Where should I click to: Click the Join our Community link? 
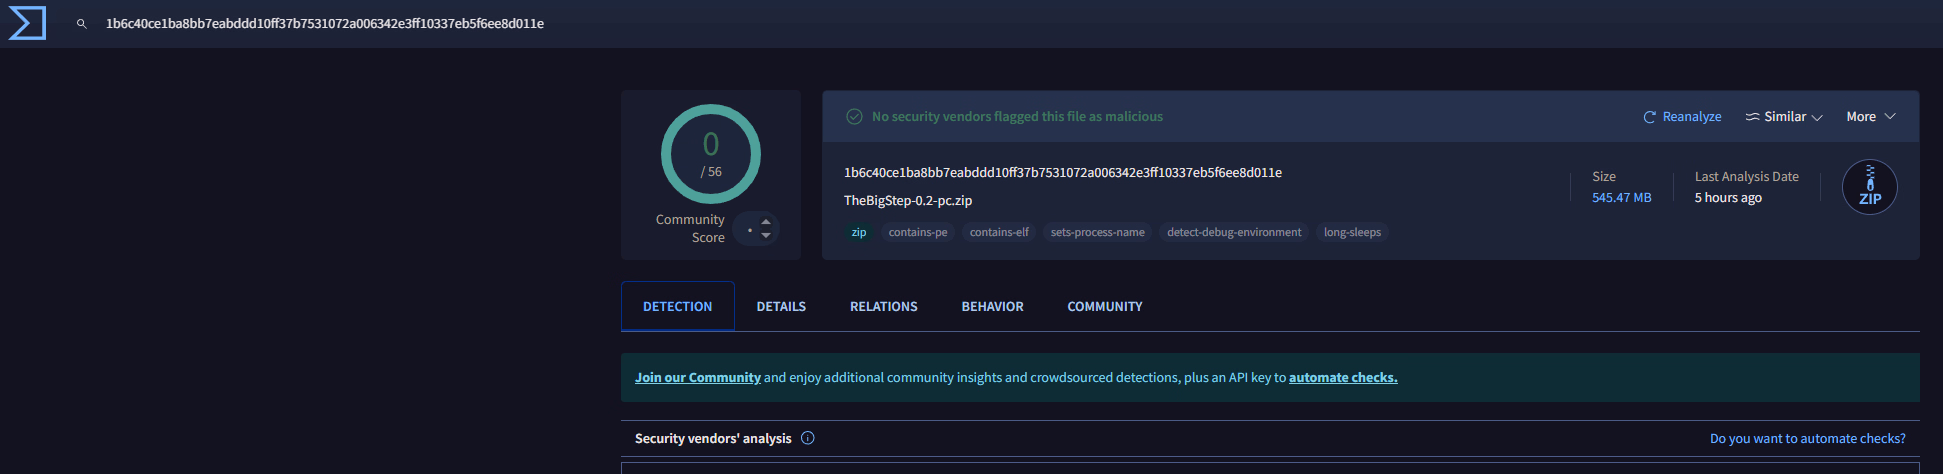point(698,378)
